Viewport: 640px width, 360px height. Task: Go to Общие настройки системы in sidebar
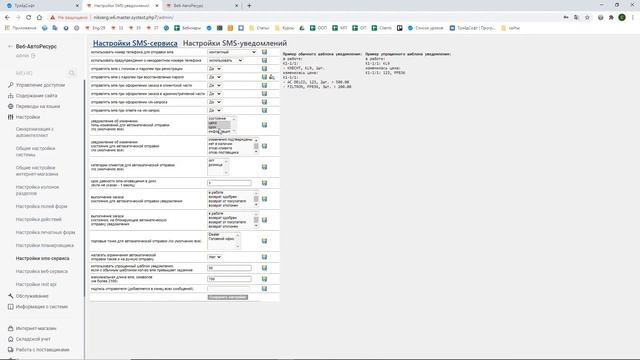click(x=36, y=151)
